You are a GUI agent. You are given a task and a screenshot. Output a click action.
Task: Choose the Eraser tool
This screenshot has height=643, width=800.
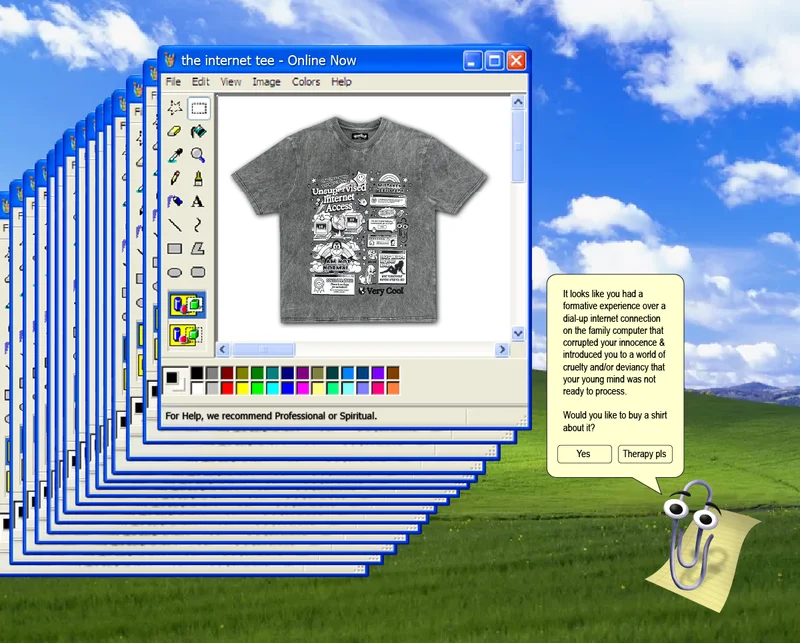tap(175, 131)
